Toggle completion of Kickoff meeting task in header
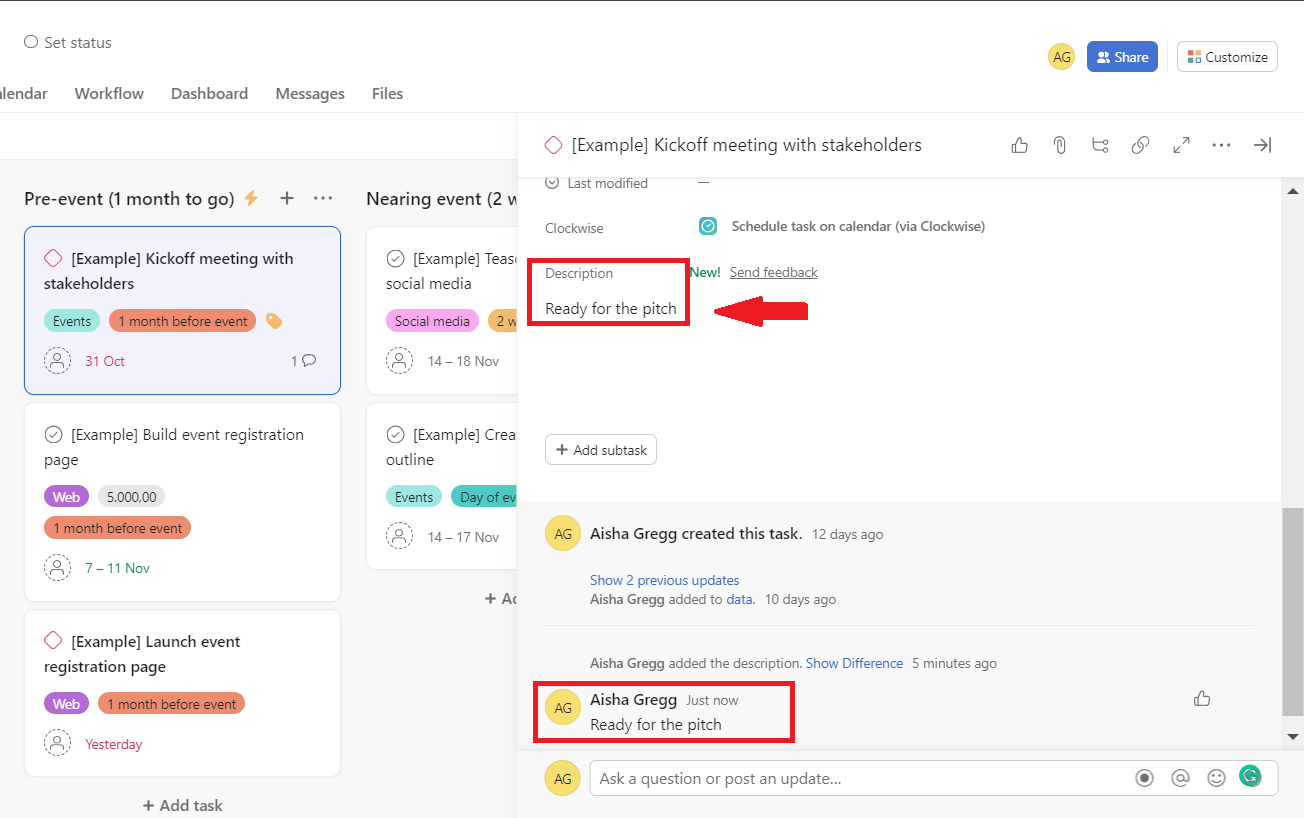The width and height of the screenshot is (1304, 818). coord(553,145)
